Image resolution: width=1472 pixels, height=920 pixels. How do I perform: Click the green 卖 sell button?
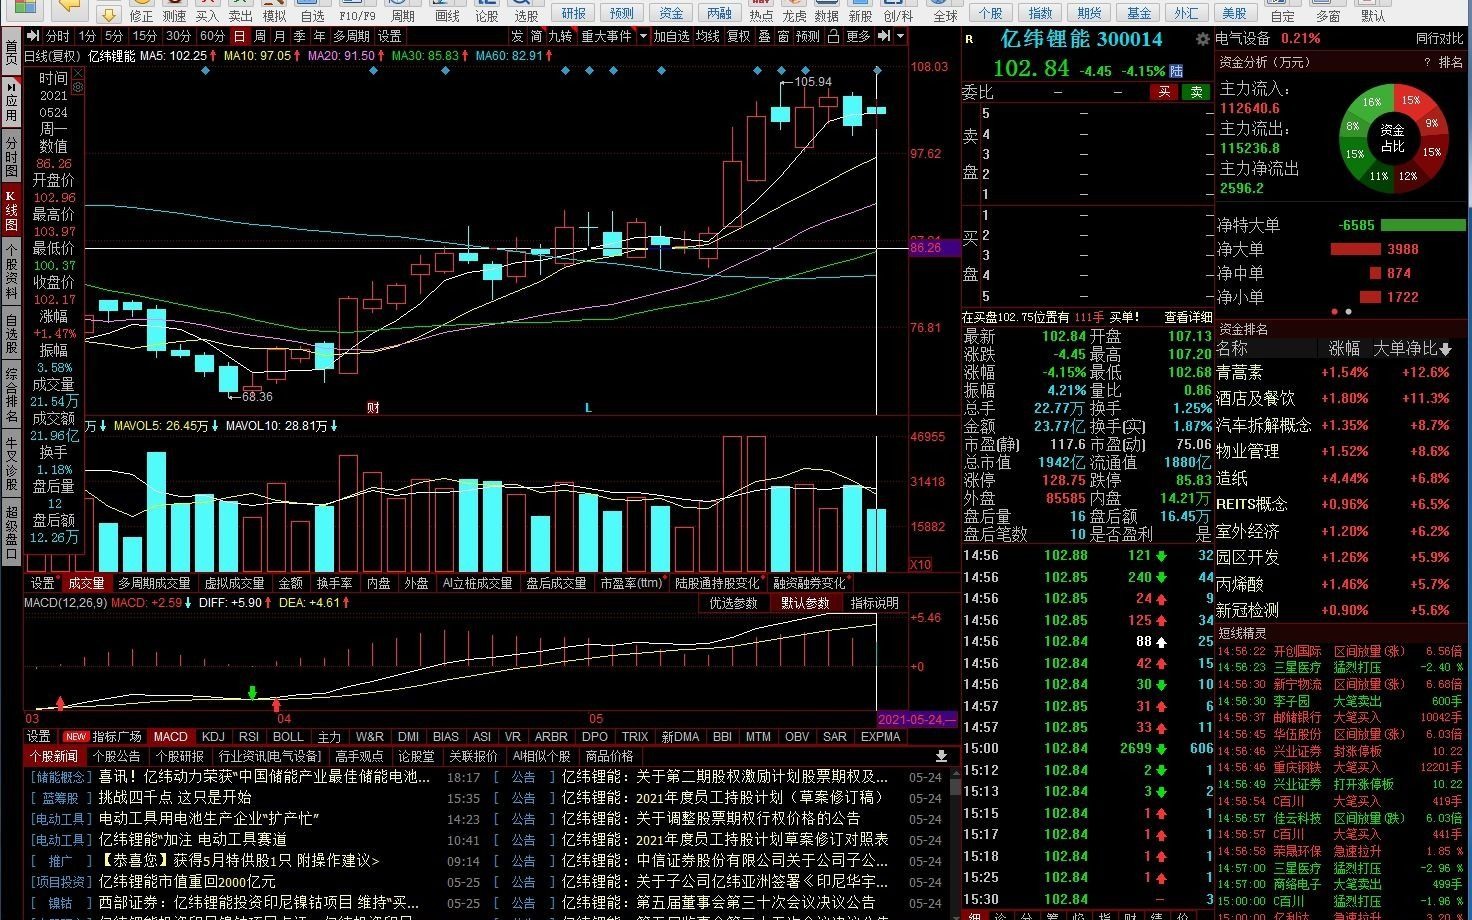pos(1195,92)
